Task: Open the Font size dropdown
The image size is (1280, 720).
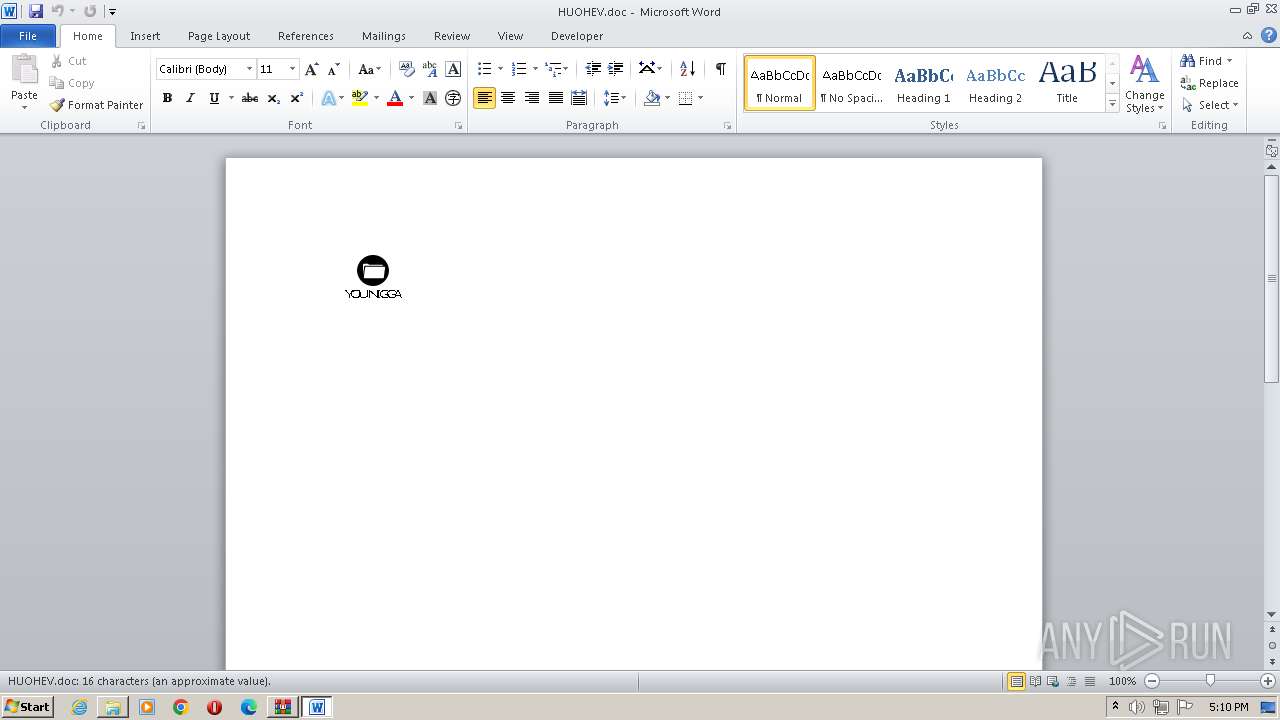Action: coord(292,69)
